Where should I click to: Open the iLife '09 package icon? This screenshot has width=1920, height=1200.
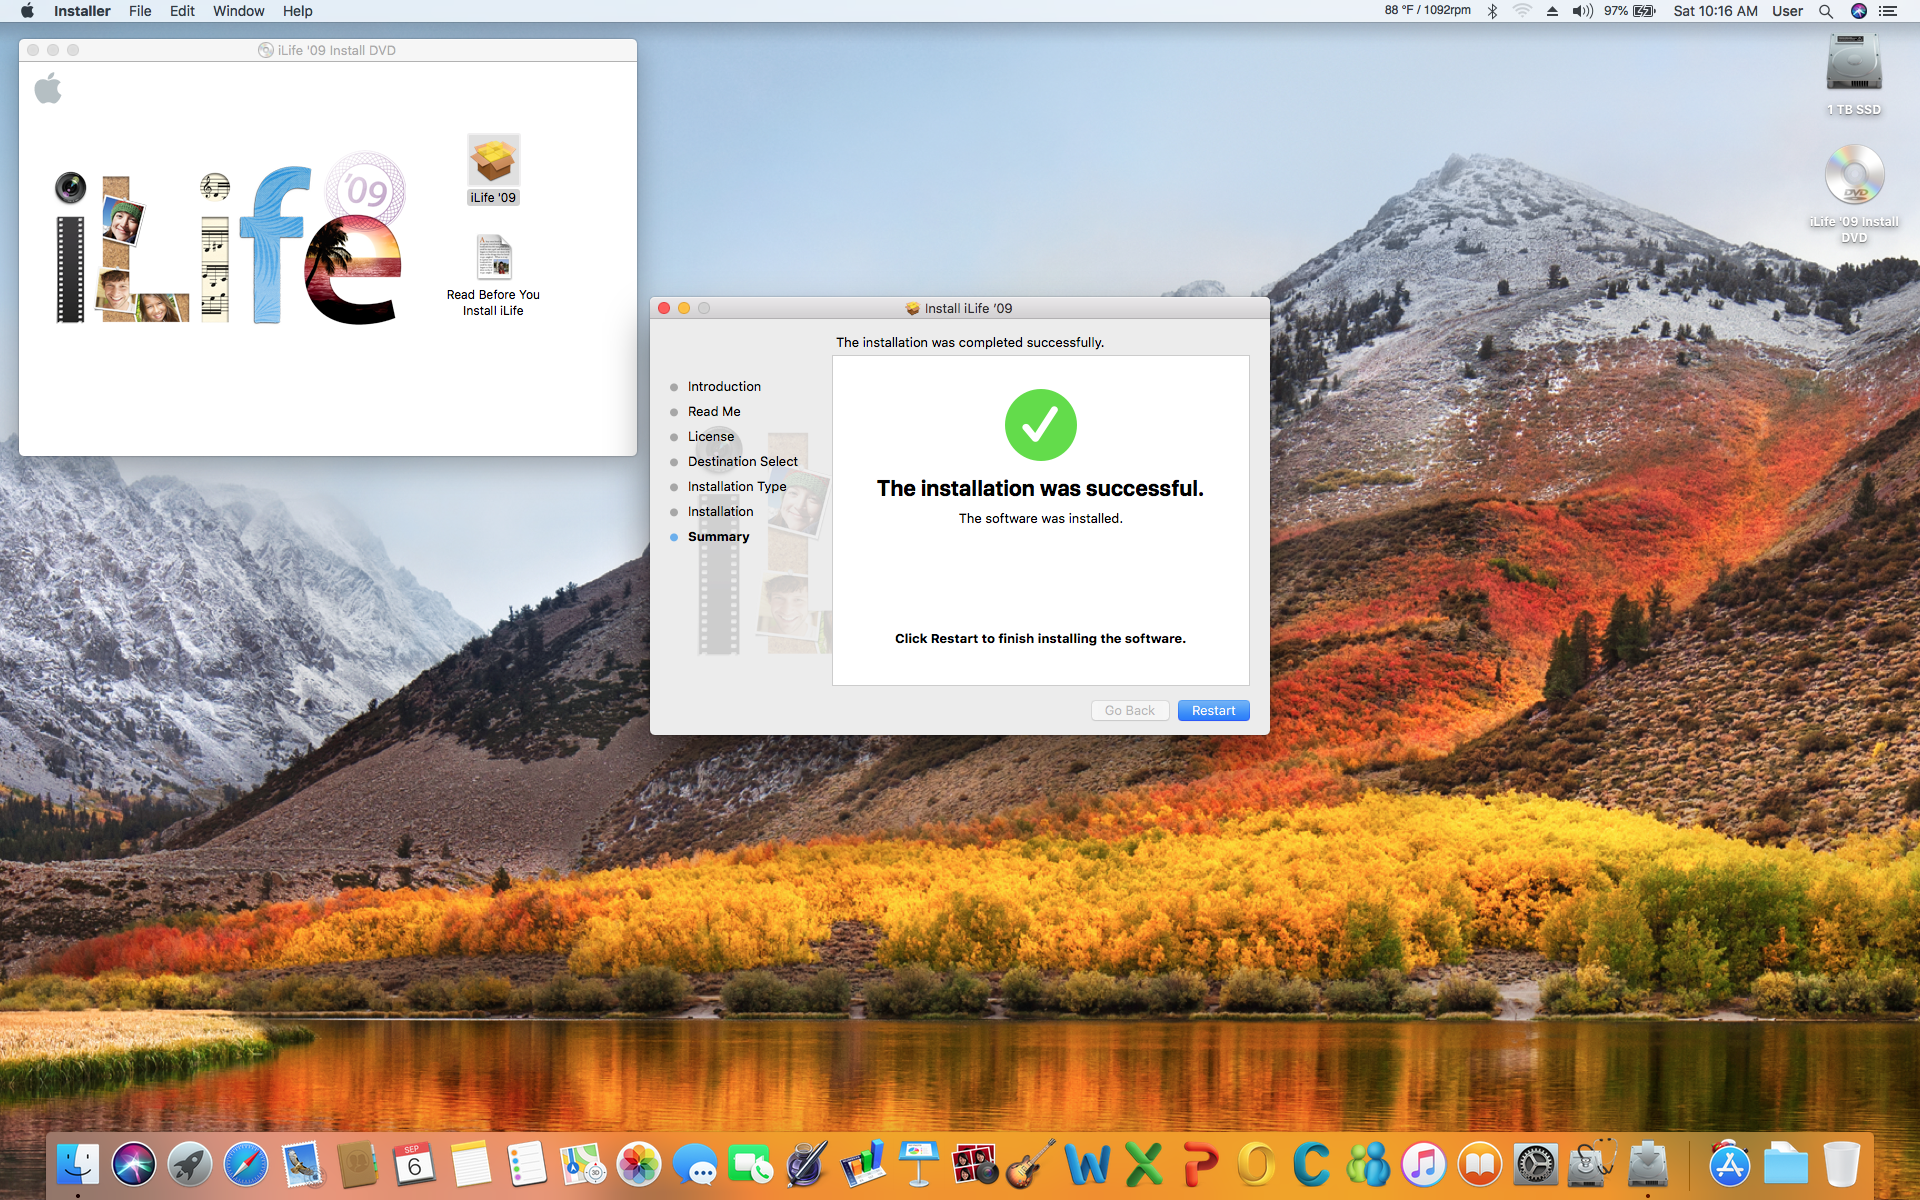point(493,169)
